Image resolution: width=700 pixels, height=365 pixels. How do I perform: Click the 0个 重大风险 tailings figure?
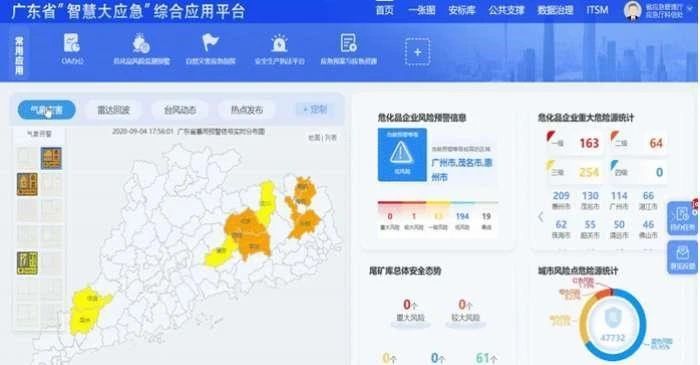coord(410,310)
